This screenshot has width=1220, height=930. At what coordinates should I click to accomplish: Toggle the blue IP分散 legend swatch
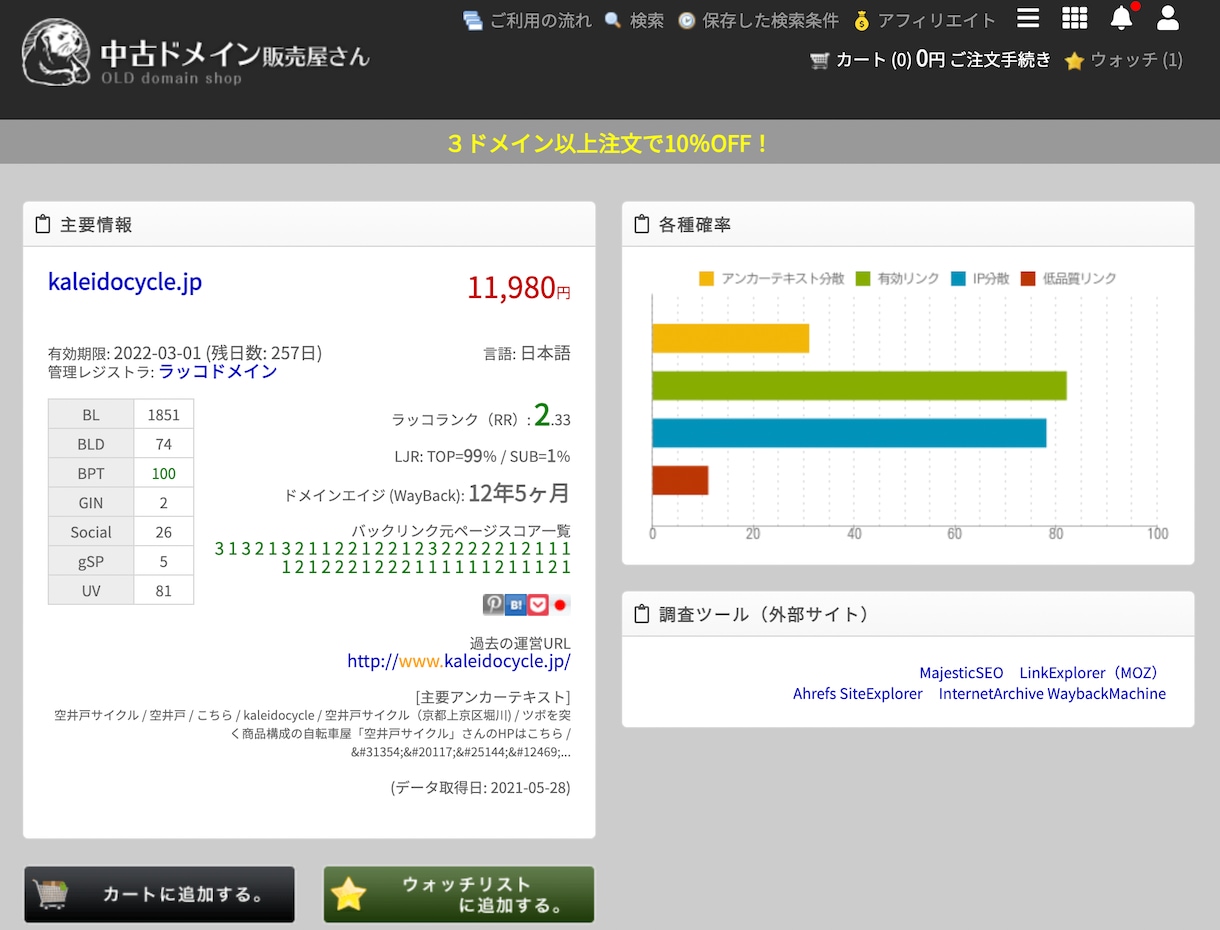(x=958, y=278)
